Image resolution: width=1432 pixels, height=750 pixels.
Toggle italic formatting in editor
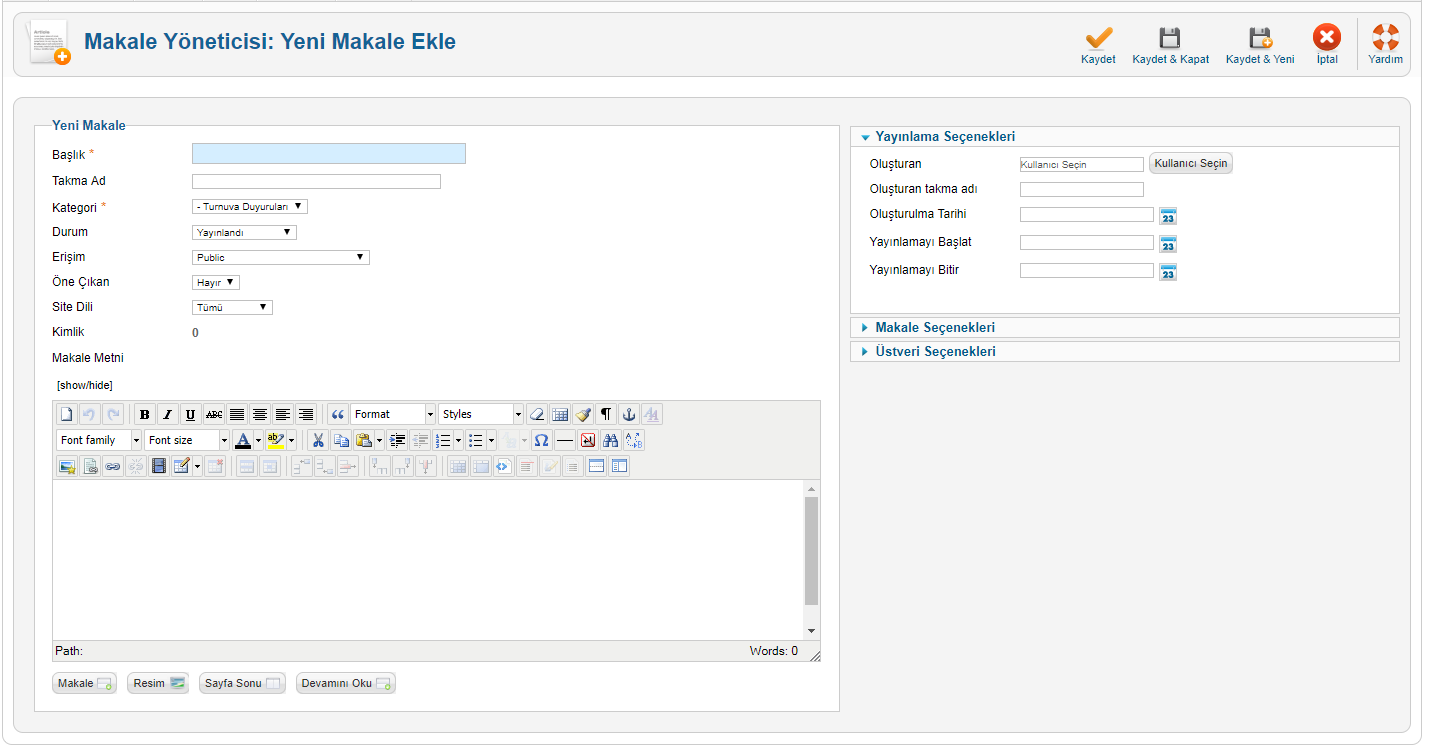[x=167, y=415]
